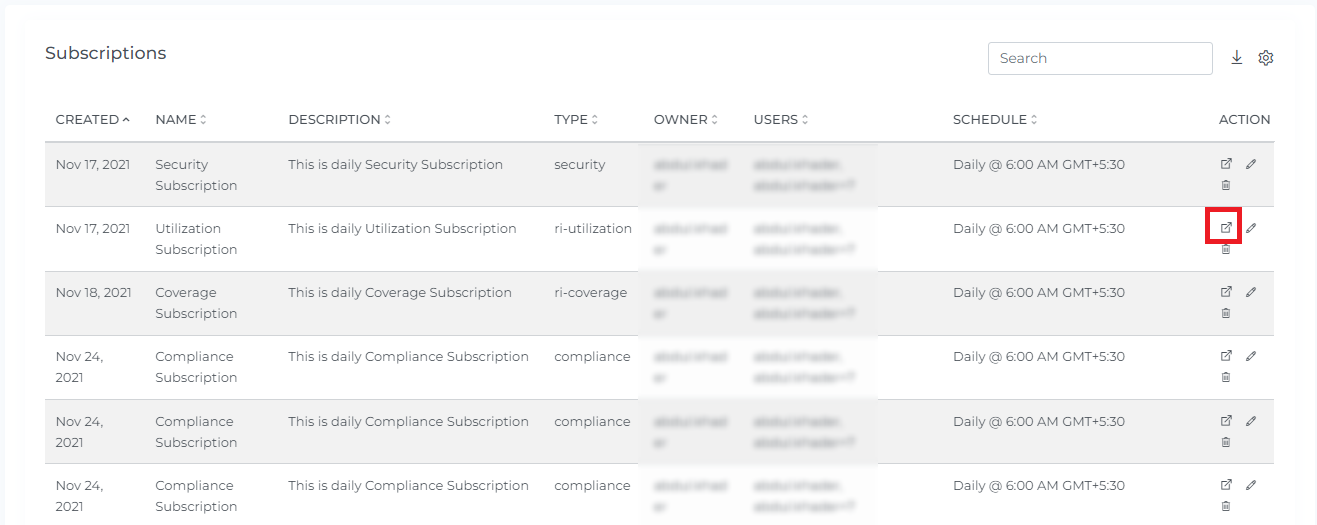The image size is (1317, 525).
Task: Delete the Utilization Subscription trash icon
Action: [x=1226, y=249]
